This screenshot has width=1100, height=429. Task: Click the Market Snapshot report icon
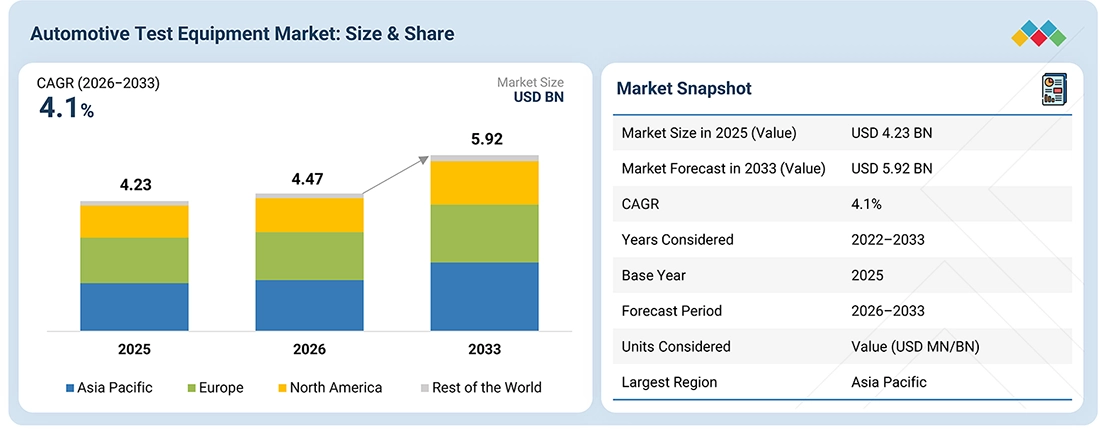(x=1054, y=90)
